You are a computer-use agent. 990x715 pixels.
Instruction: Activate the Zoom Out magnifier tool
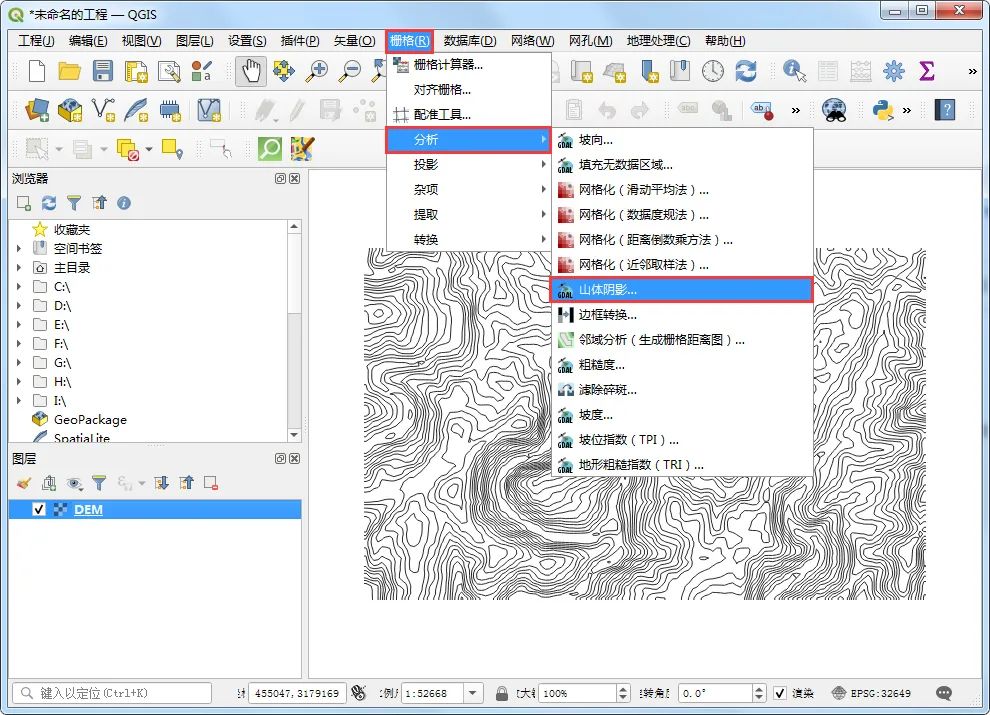click(x=349, y=71)
